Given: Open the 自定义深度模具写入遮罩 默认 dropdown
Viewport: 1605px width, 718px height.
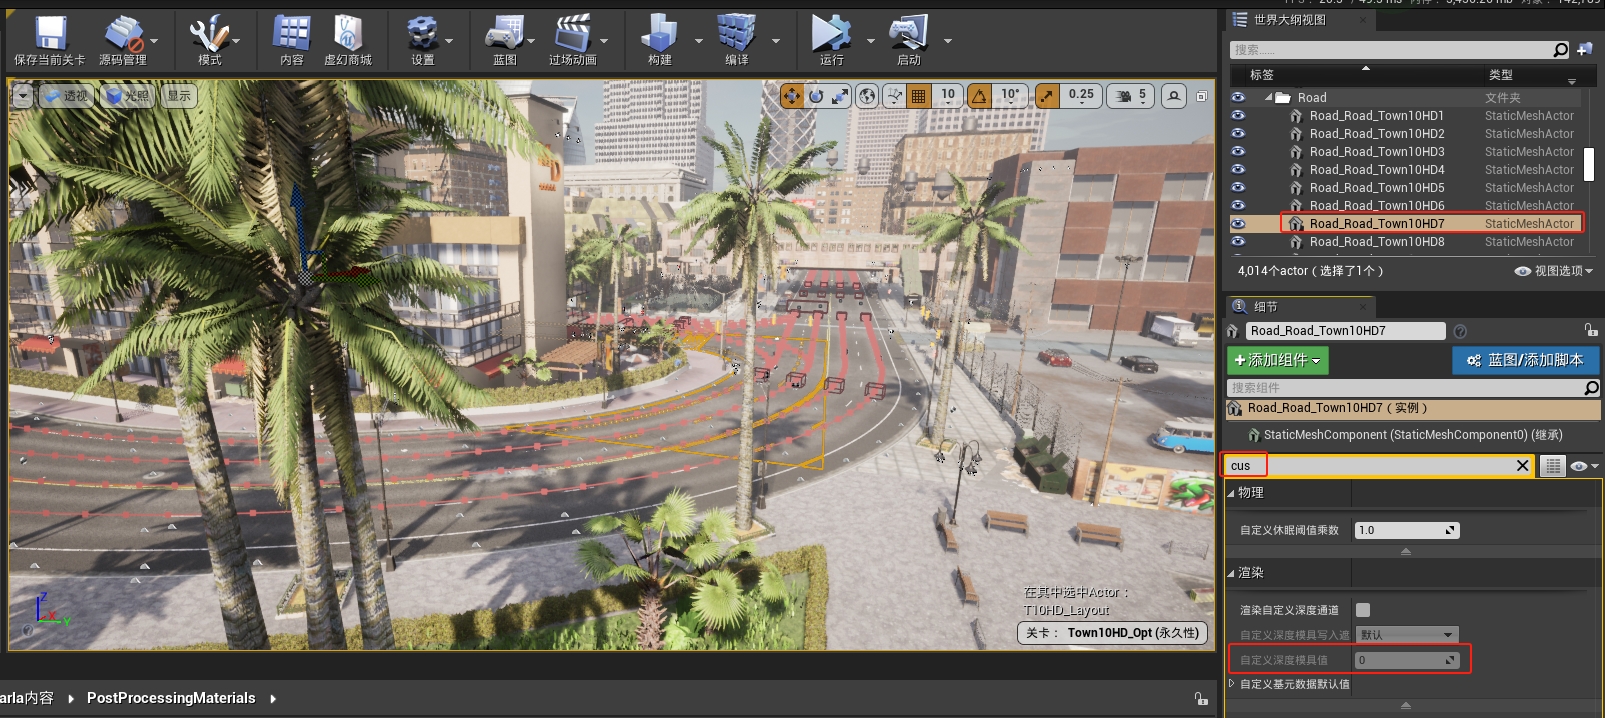Looking at the screenshot, I should (1406, 635).
